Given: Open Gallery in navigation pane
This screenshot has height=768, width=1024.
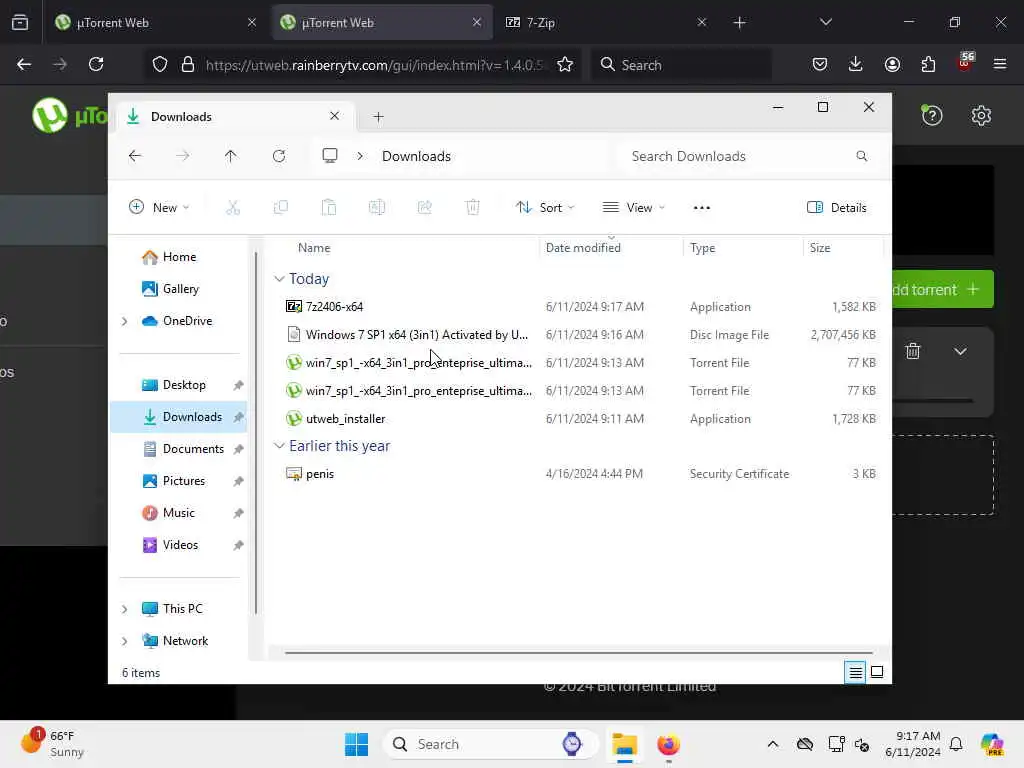Looking at the screenshot, I should (x=170, y=289).
